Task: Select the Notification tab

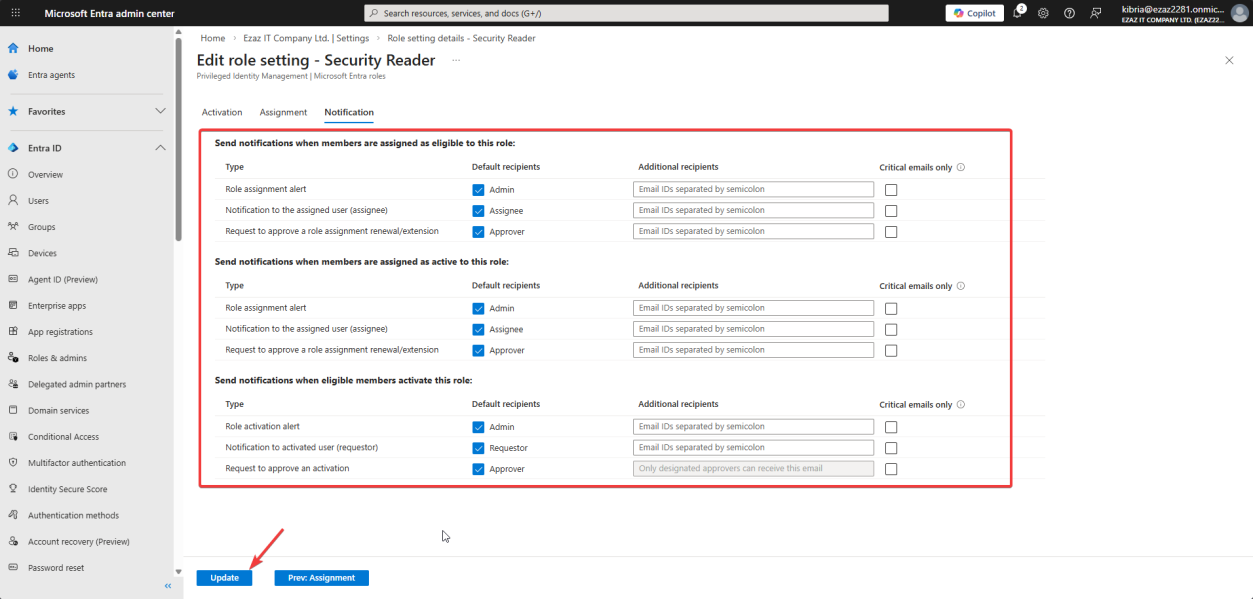Action: [x=349, y=112]
